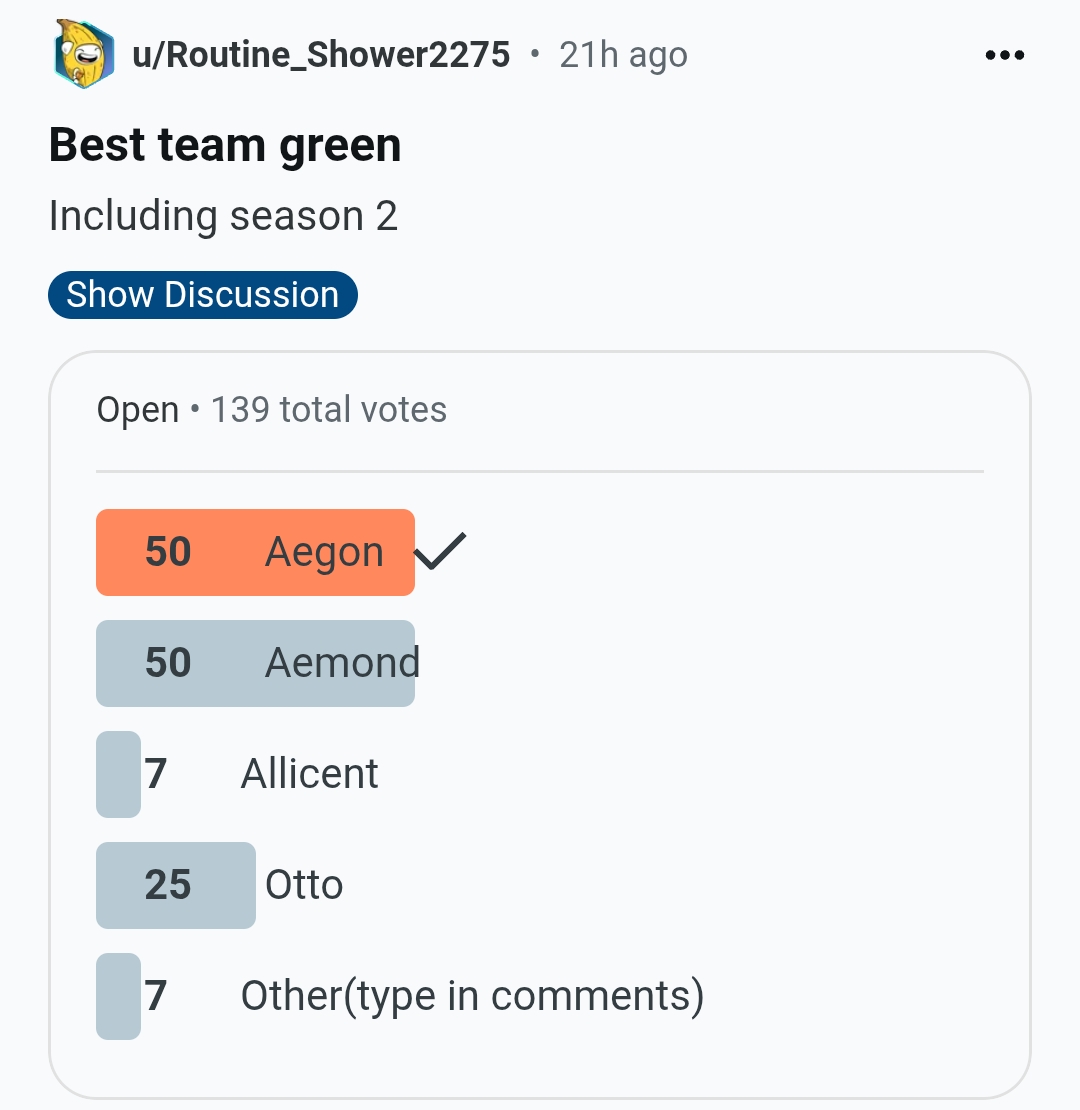Vote for Aemond in the poll
The height and width of the screenshot is (1110, 1080).
[x=342, y=663]
